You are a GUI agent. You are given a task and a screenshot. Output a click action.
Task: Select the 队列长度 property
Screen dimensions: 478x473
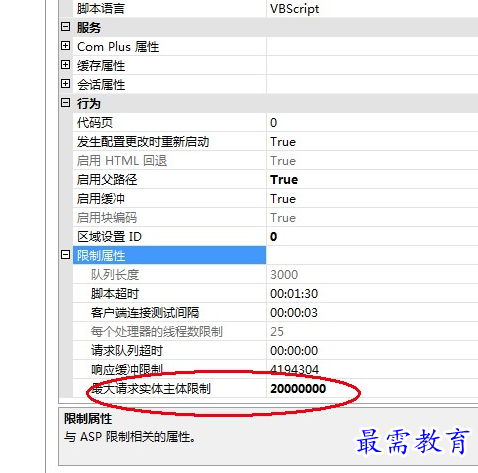tap(169, 274)
